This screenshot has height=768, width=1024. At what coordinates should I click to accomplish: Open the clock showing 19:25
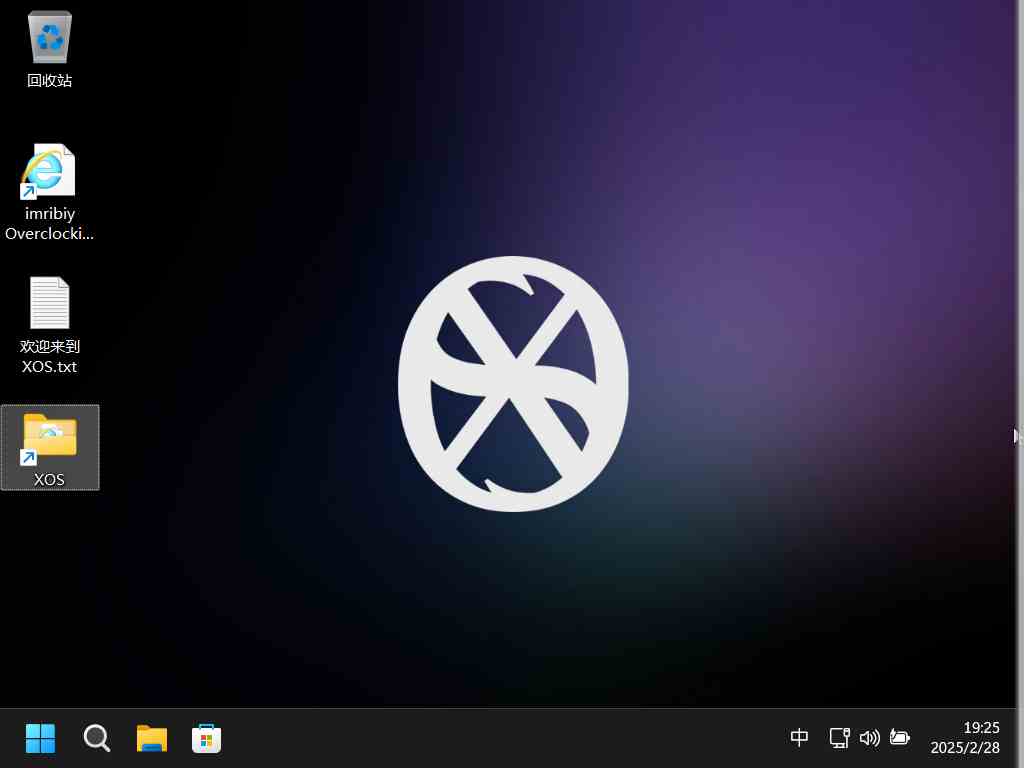click(981, 728)
